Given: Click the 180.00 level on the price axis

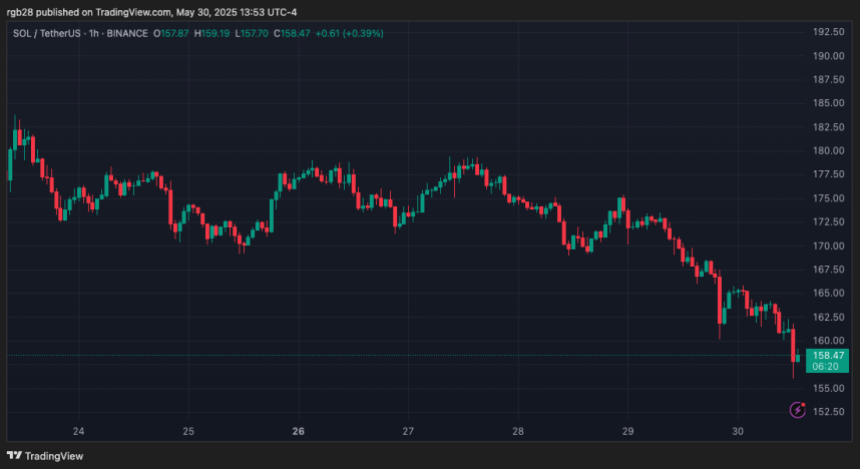Looking at the screenshot, I should 829,151.
